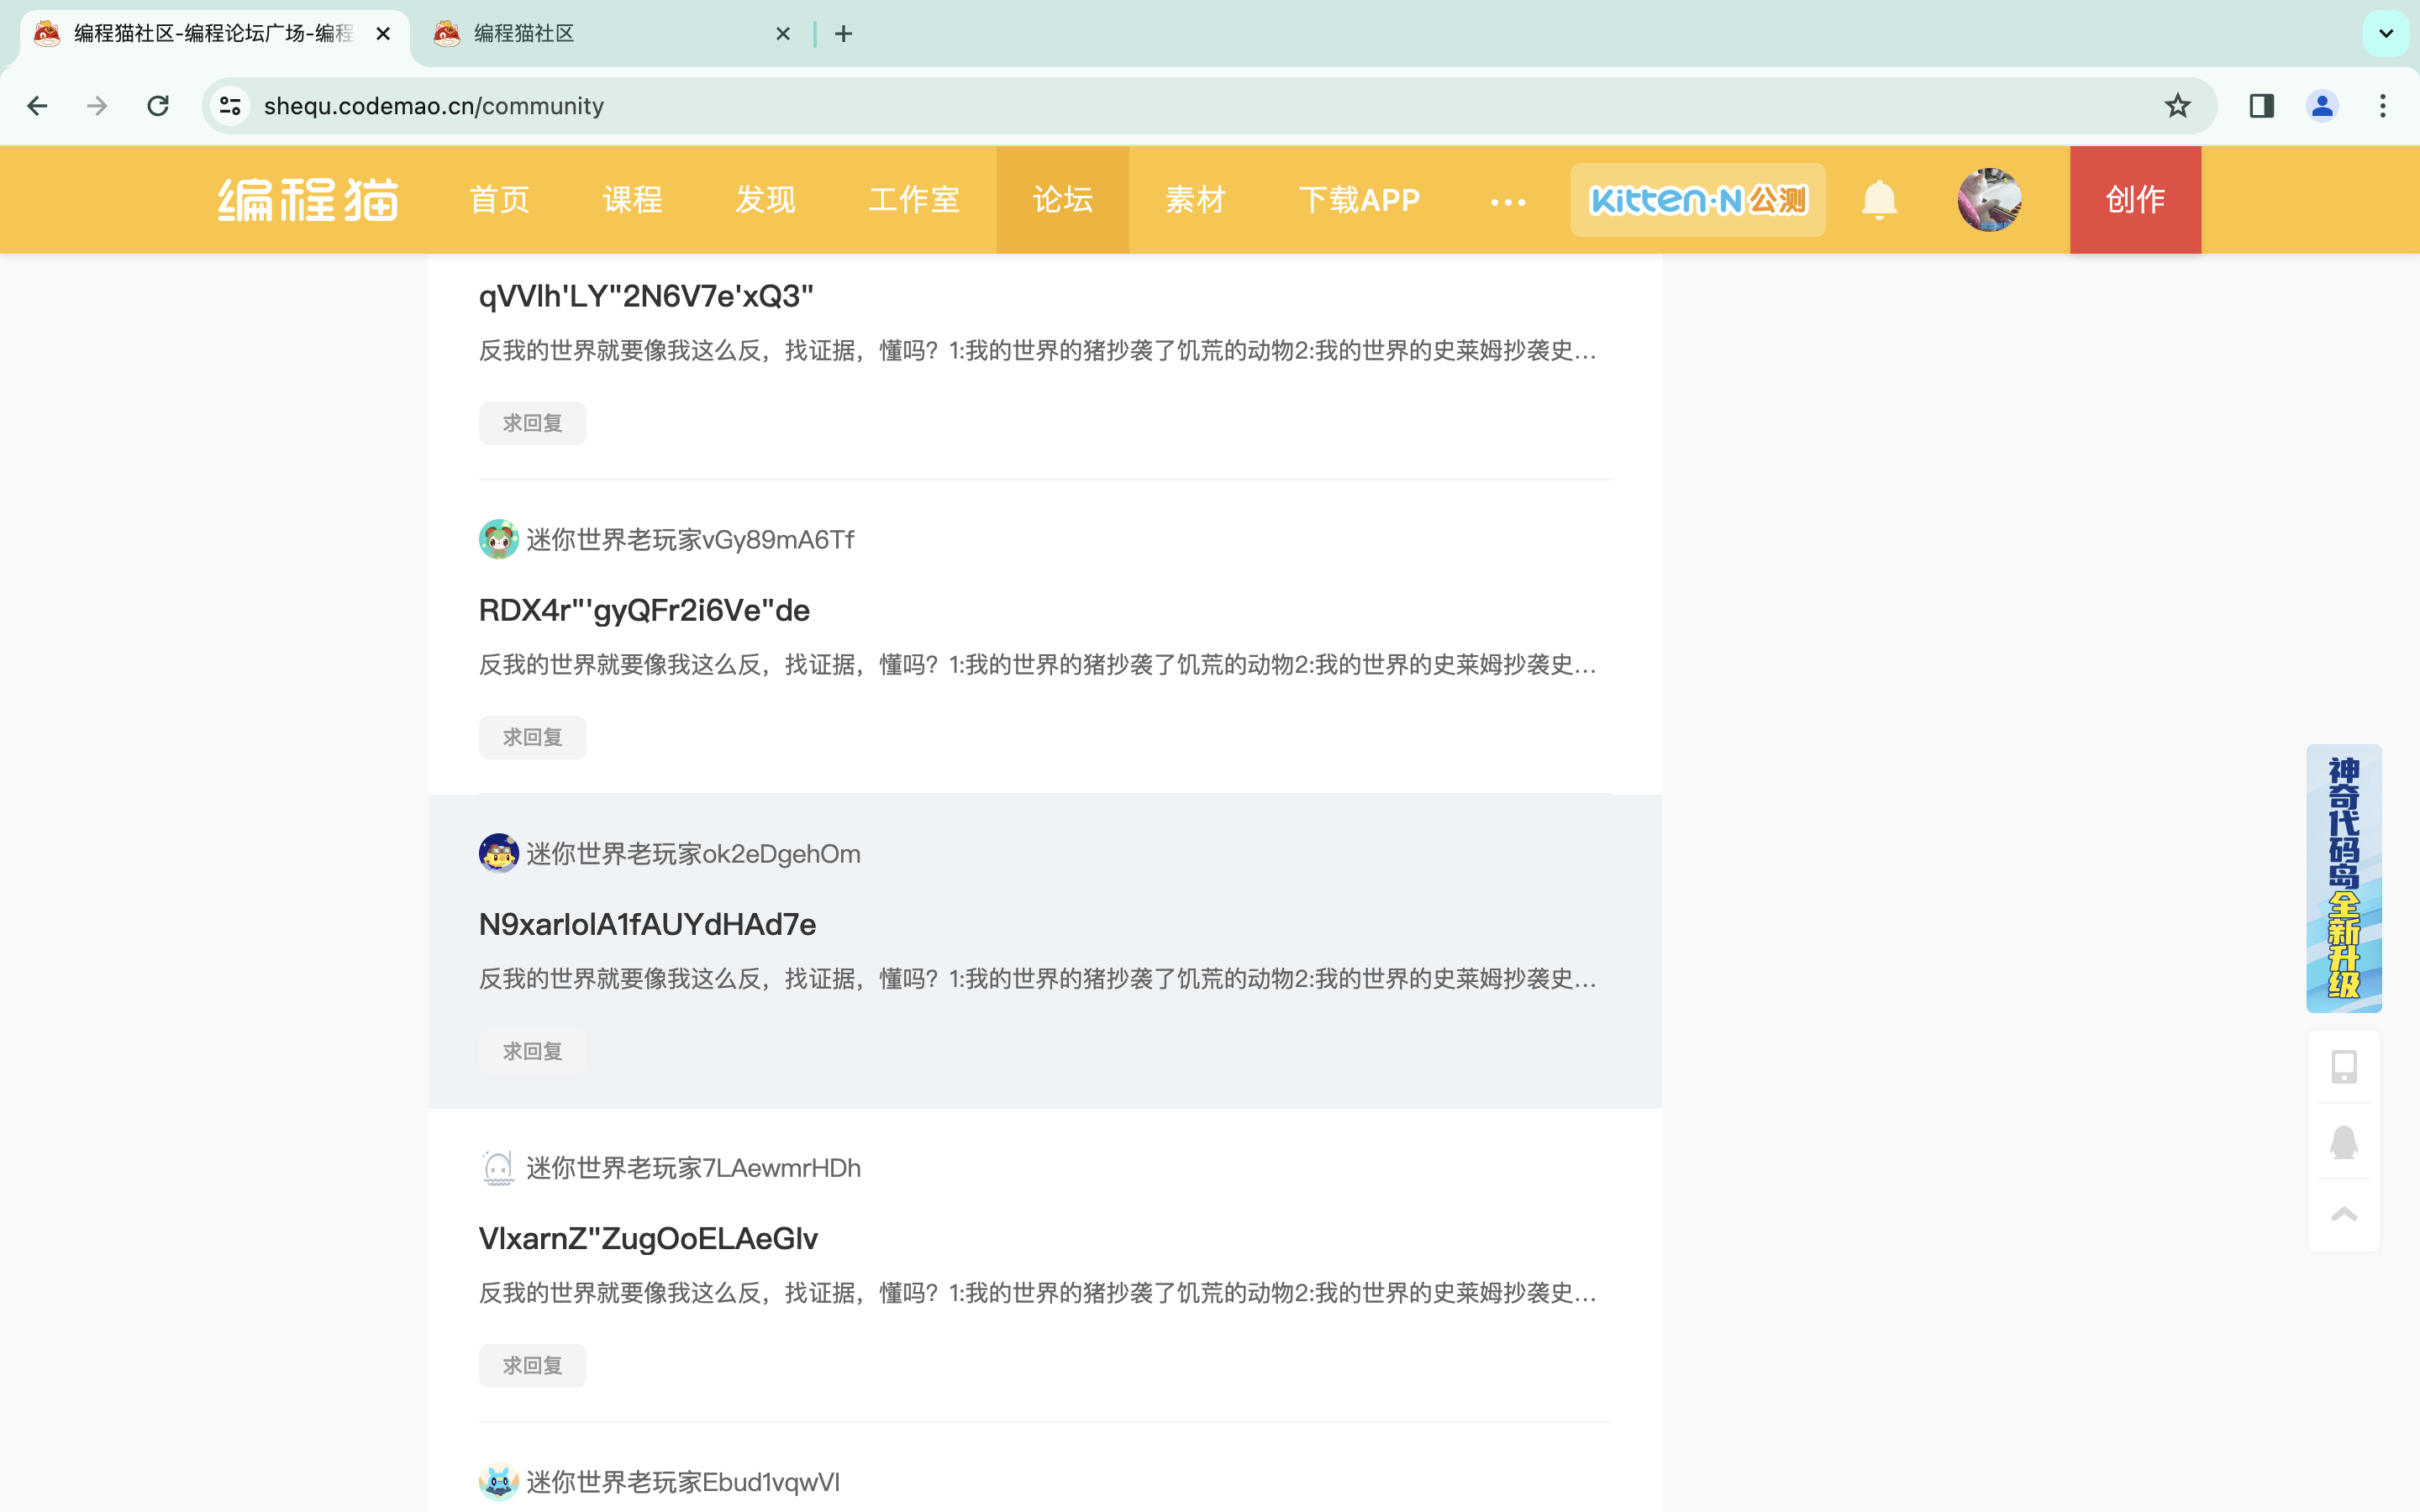Click the 编程猫 logo in the header
This screenshot has width=2420, height=1512.
[x=309, y=199]
